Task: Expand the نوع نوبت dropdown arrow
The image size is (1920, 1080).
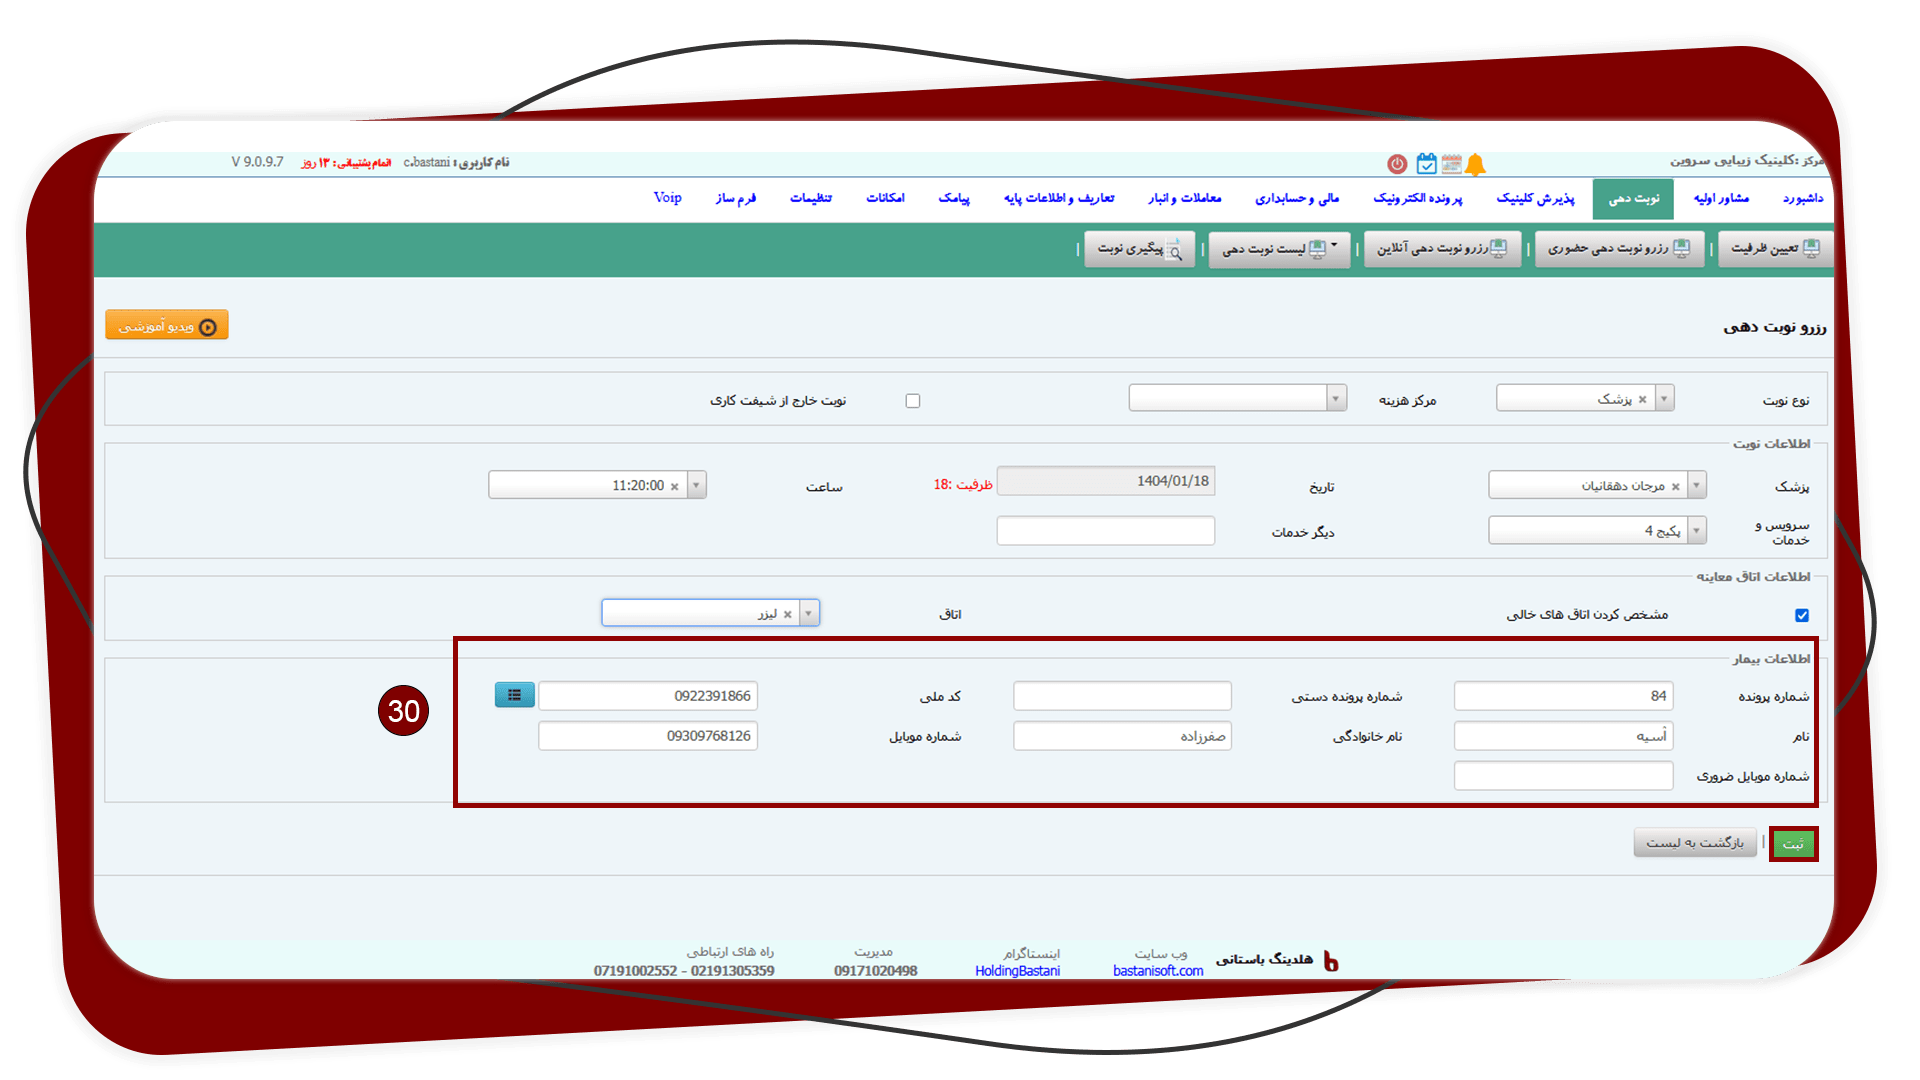Action: 1664,399
